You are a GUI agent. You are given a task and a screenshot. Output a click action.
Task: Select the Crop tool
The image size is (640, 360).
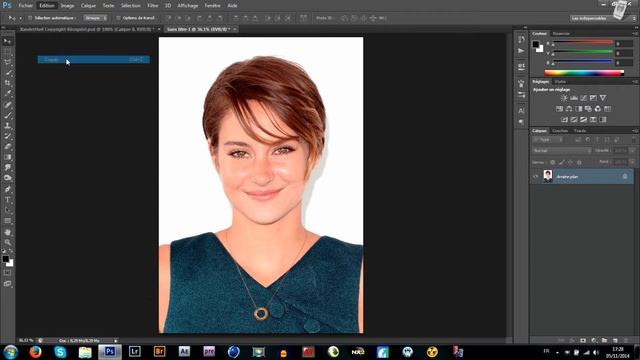point(7,83)
